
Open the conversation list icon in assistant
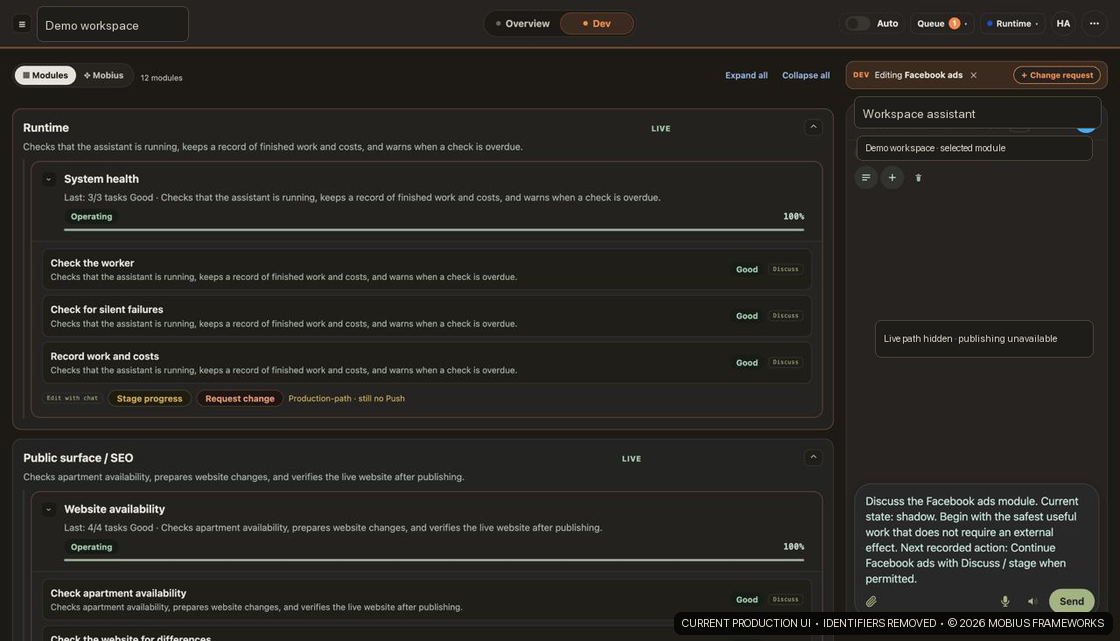tap(866, 178)
